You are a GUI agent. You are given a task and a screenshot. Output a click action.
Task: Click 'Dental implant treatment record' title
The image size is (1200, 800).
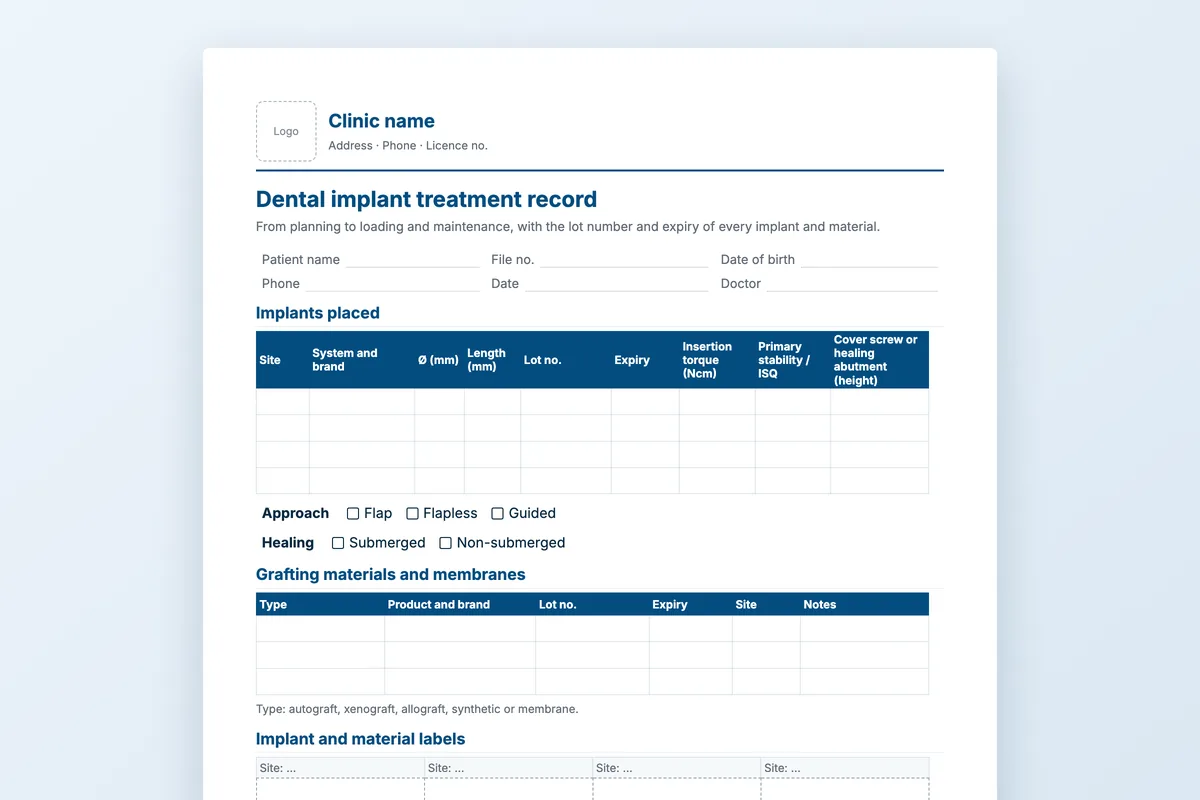[x=426, y=199]
